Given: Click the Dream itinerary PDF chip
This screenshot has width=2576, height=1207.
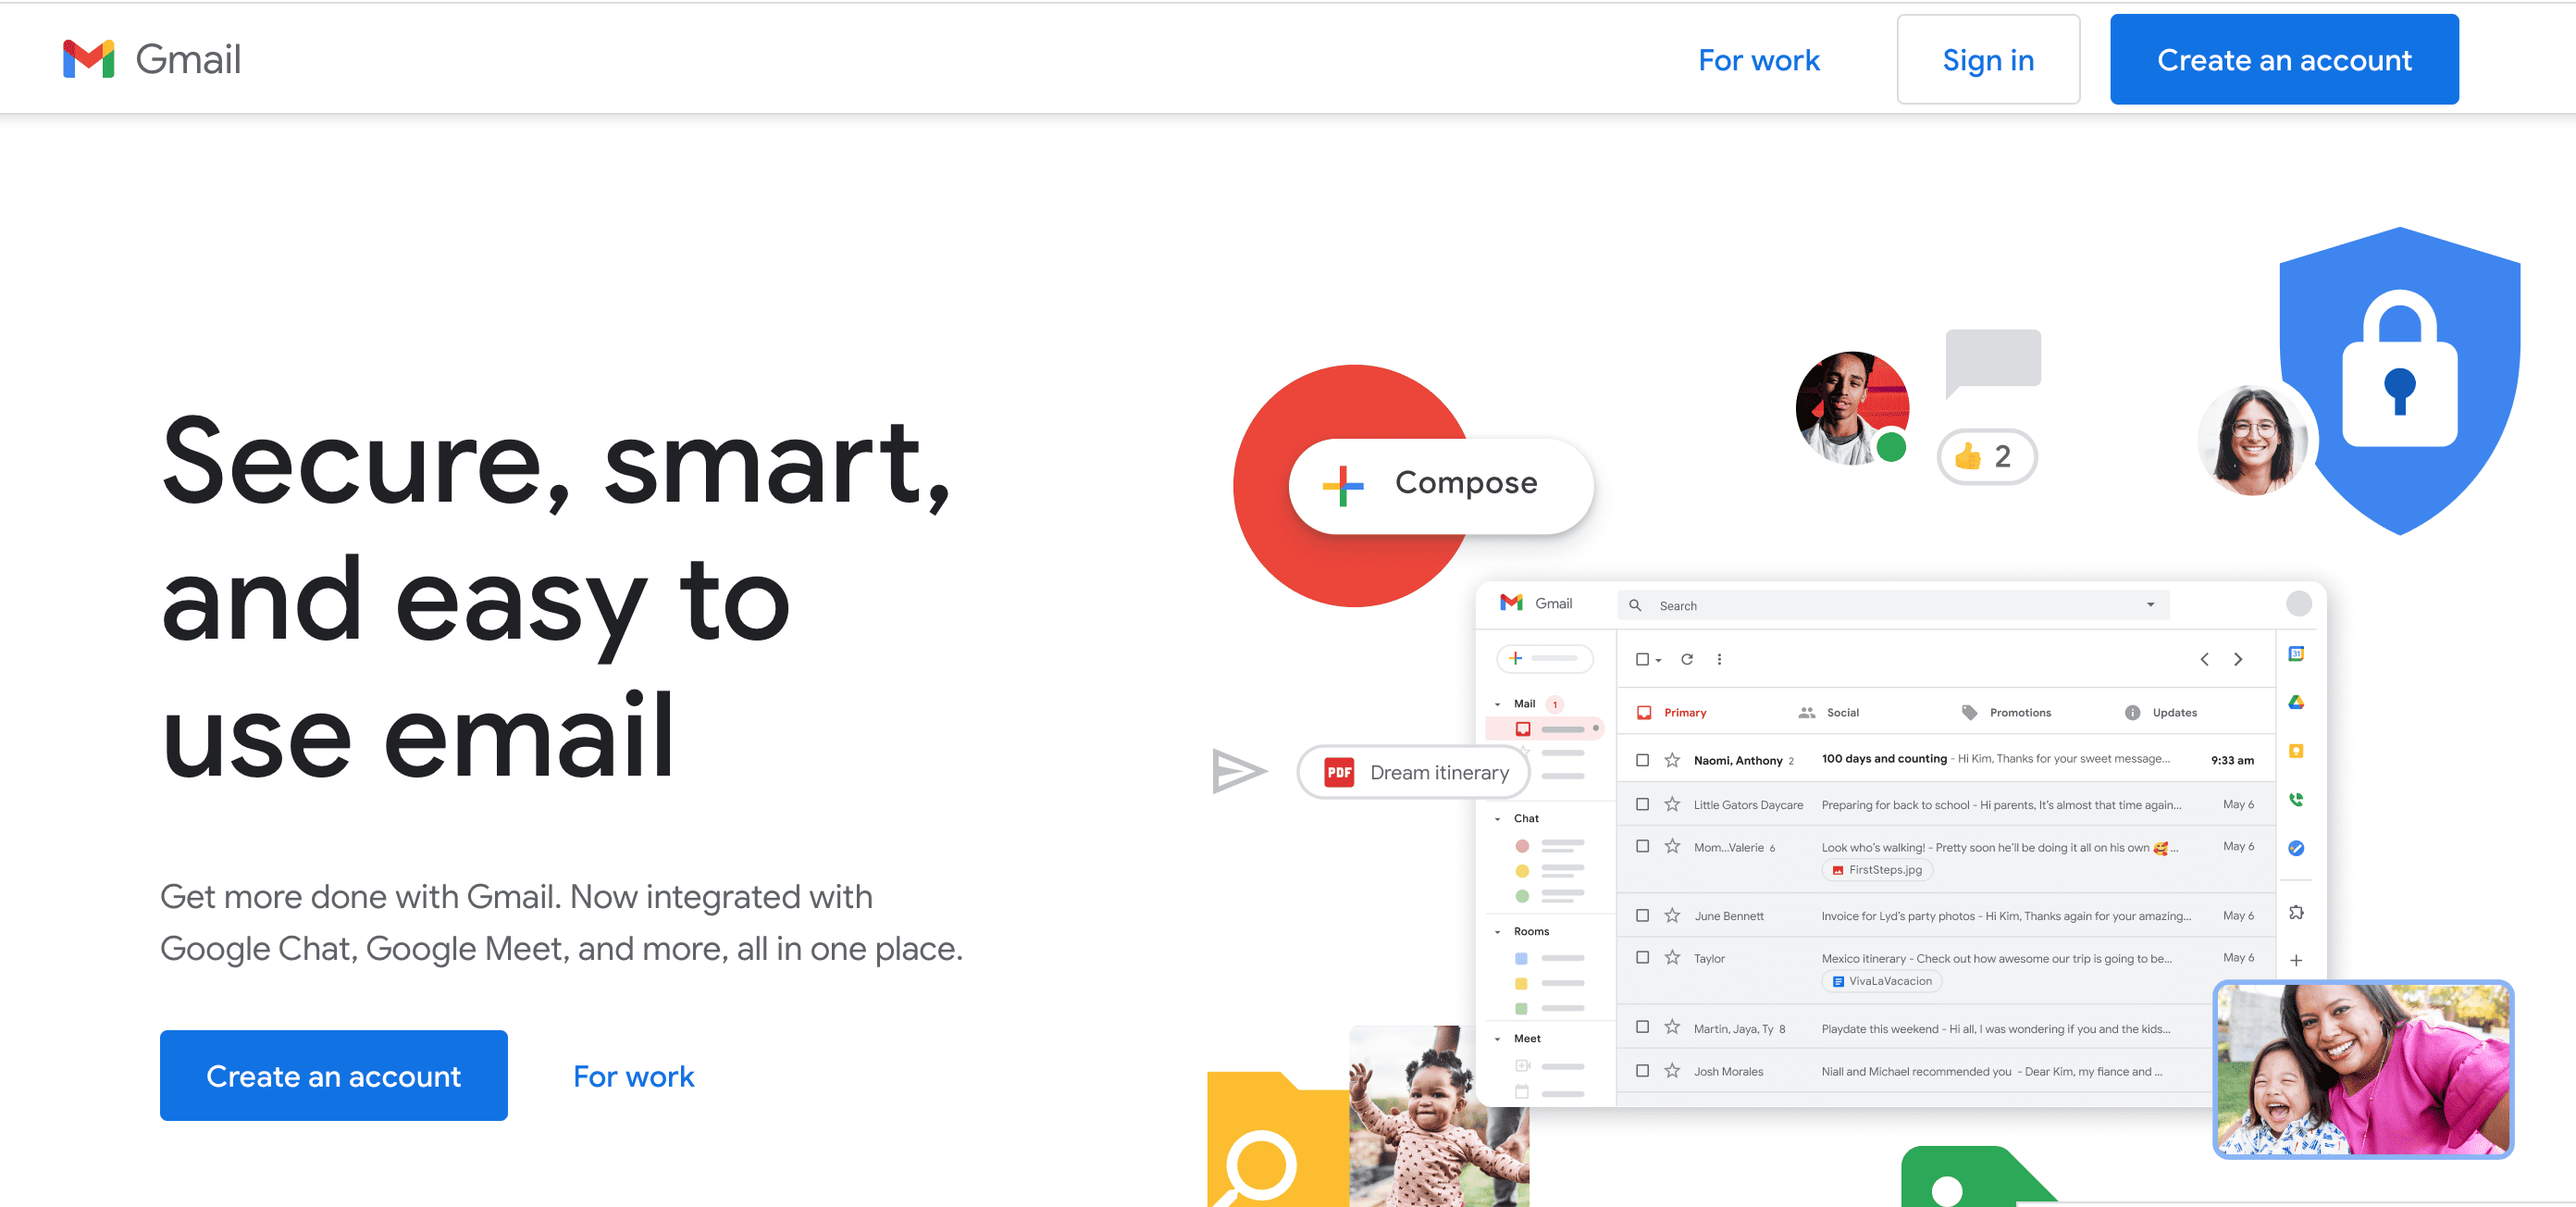Looking at the screenshot, I should (1413, 772).
